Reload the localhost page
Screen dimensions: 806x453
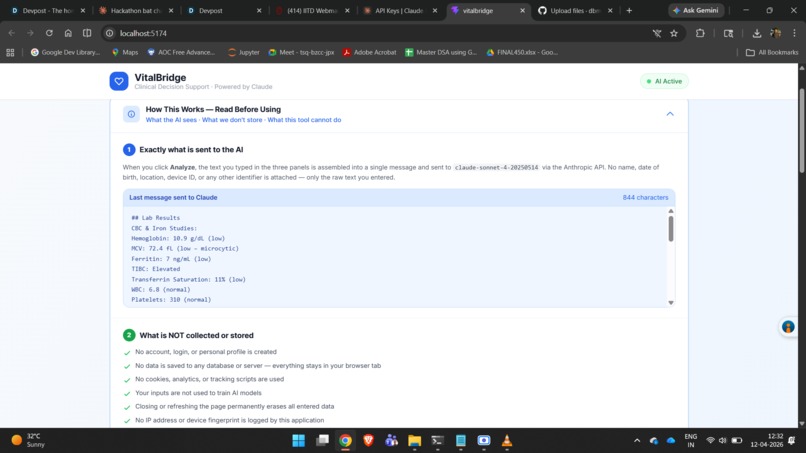pyautogui.click(x=49, y=33)
